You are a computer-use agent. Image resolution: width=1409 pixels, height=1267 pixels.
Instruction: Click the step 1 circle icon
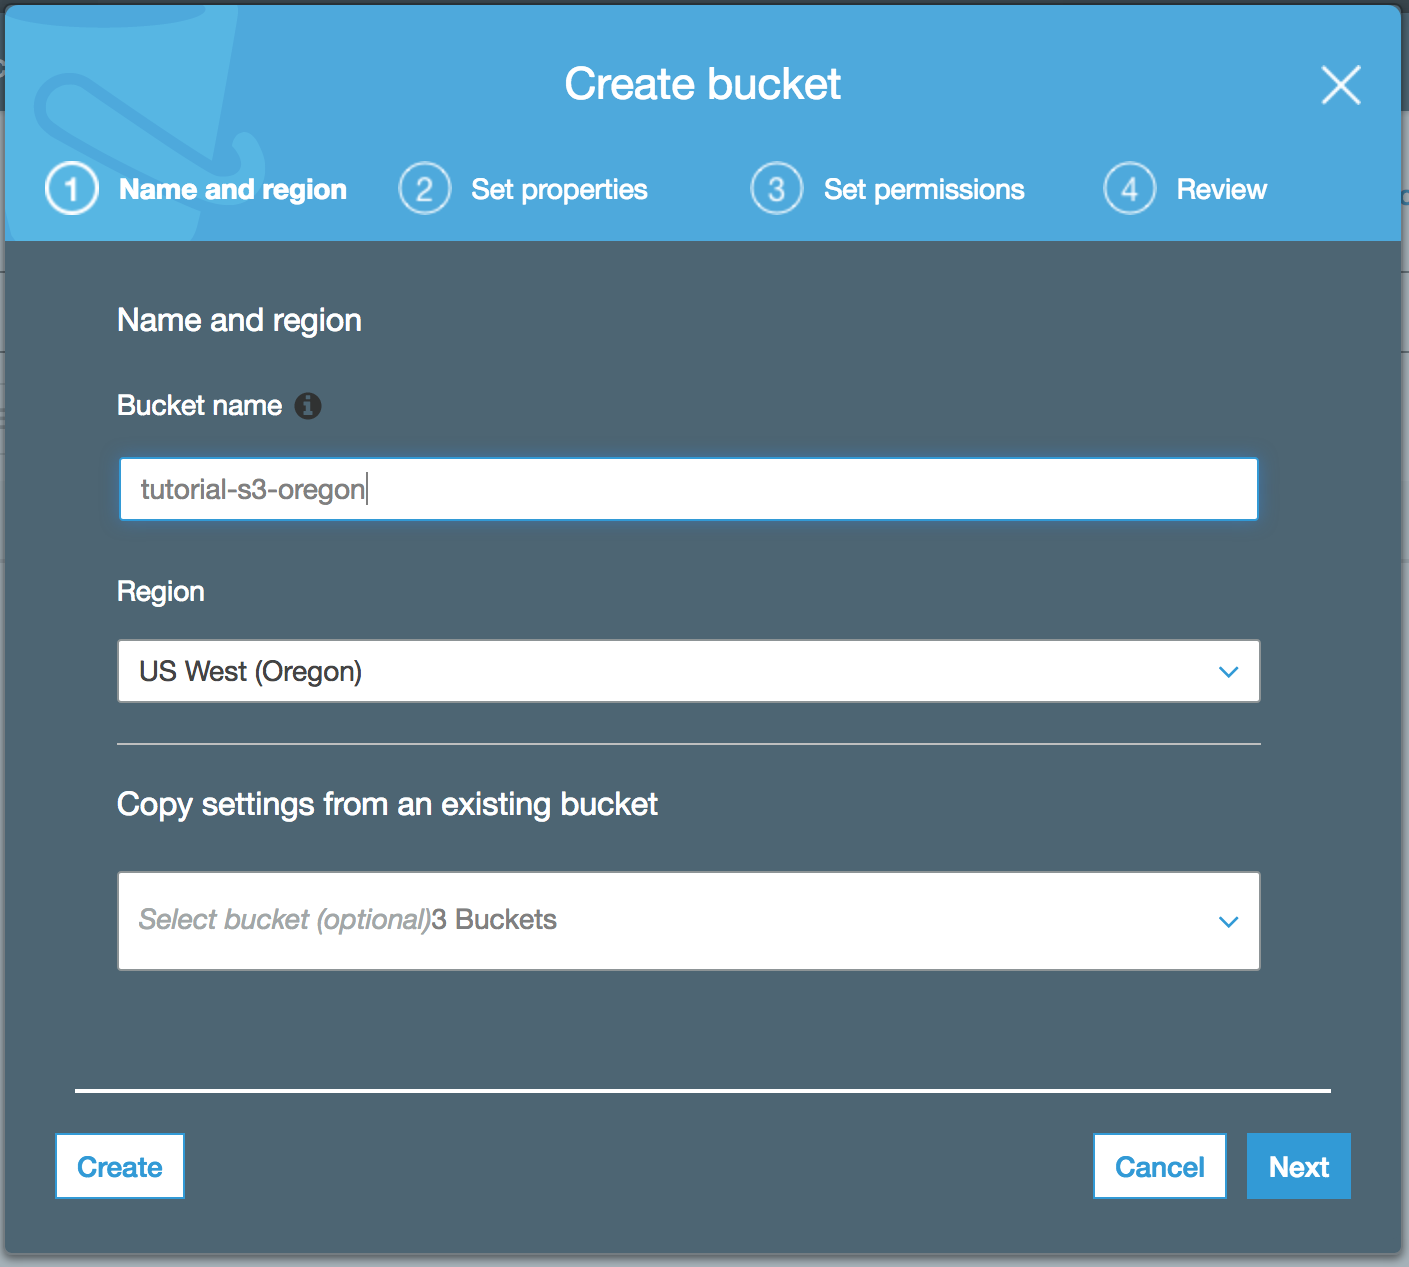click(x=72, y=189)
